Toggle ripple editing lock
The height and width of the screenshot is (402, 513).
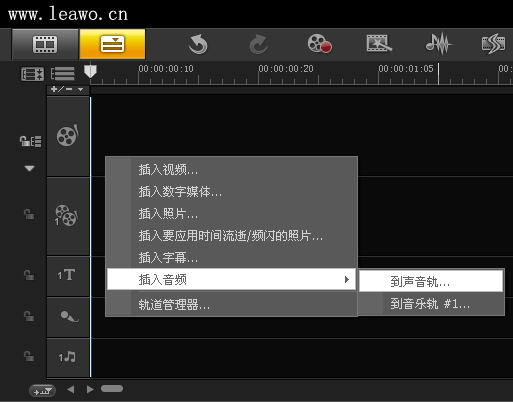pos(30,141)
